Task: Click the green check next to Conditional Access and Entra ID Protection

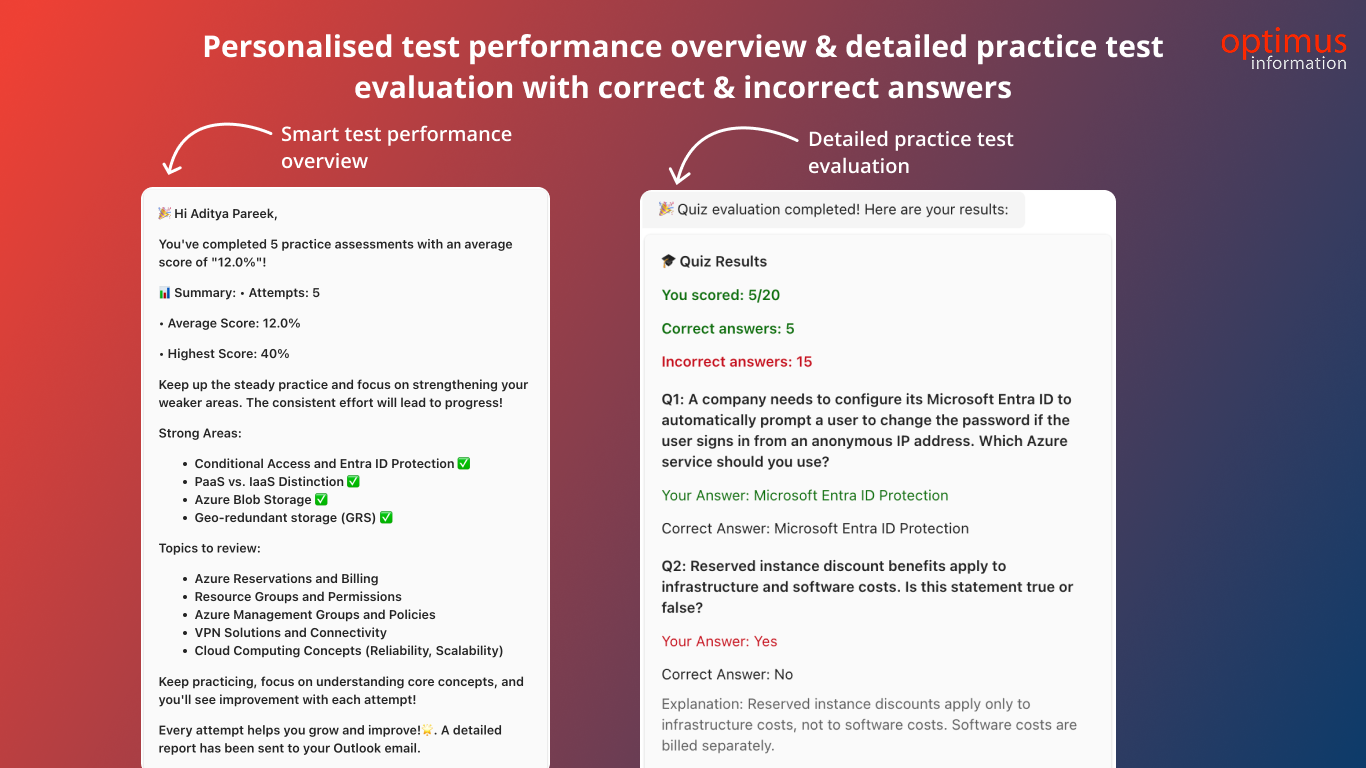Action: pos(464,464)
